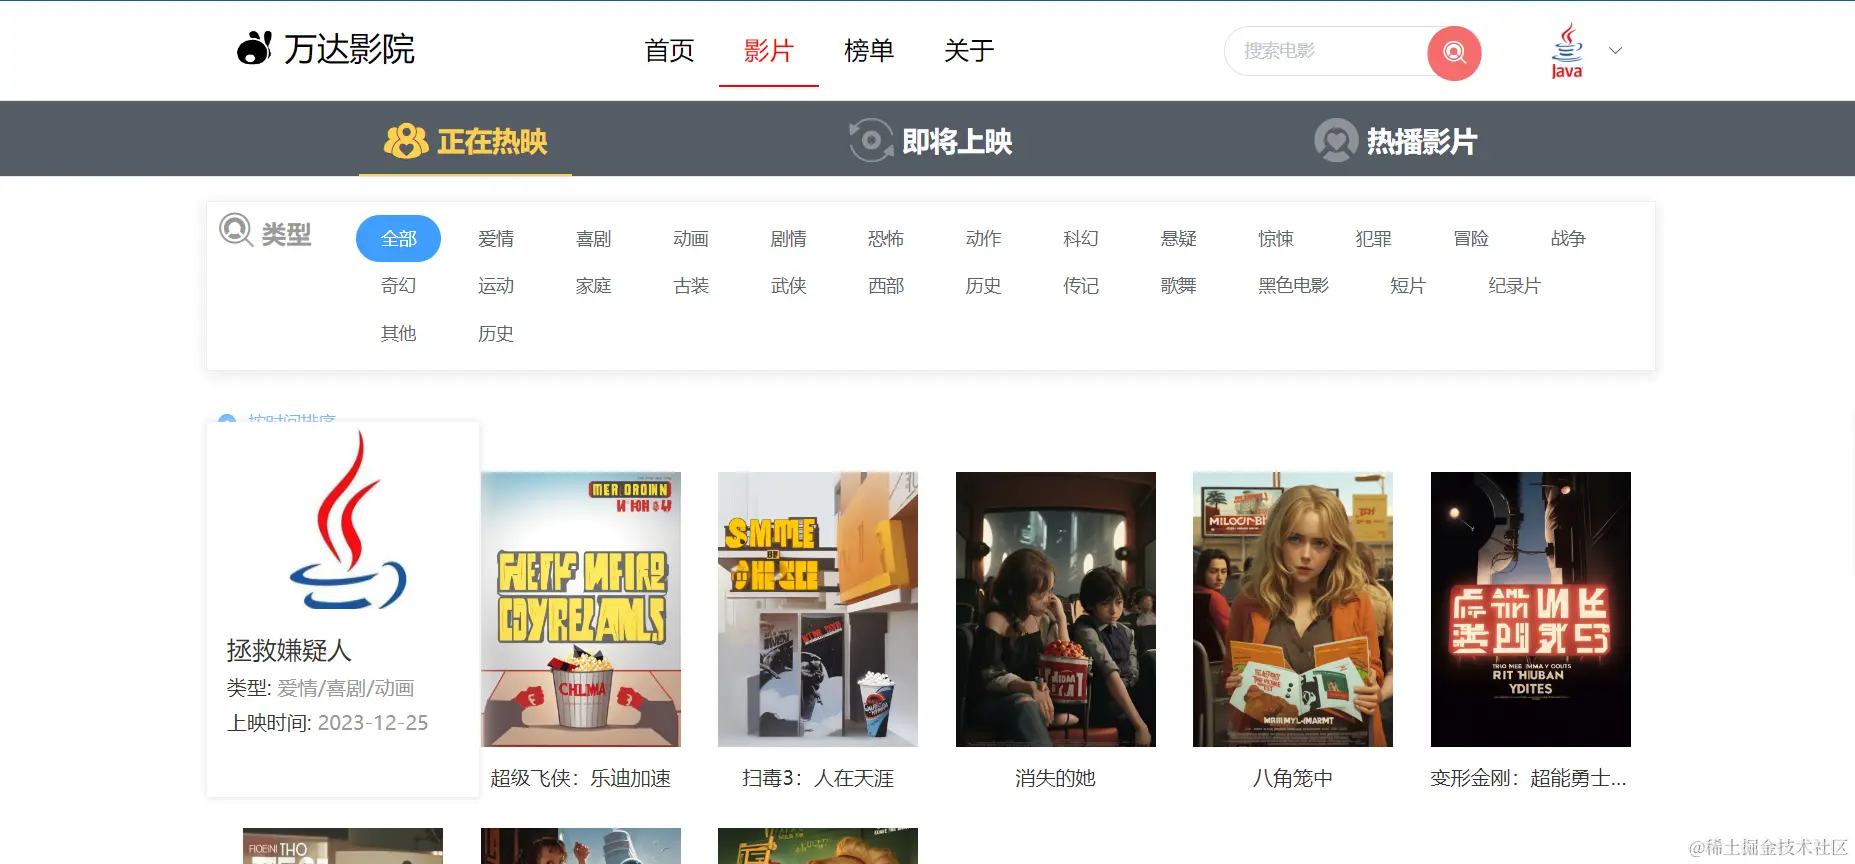This screenshot has height=864, width=1855.
Task: Click the release date 2023-12-25
Action: 373,722
